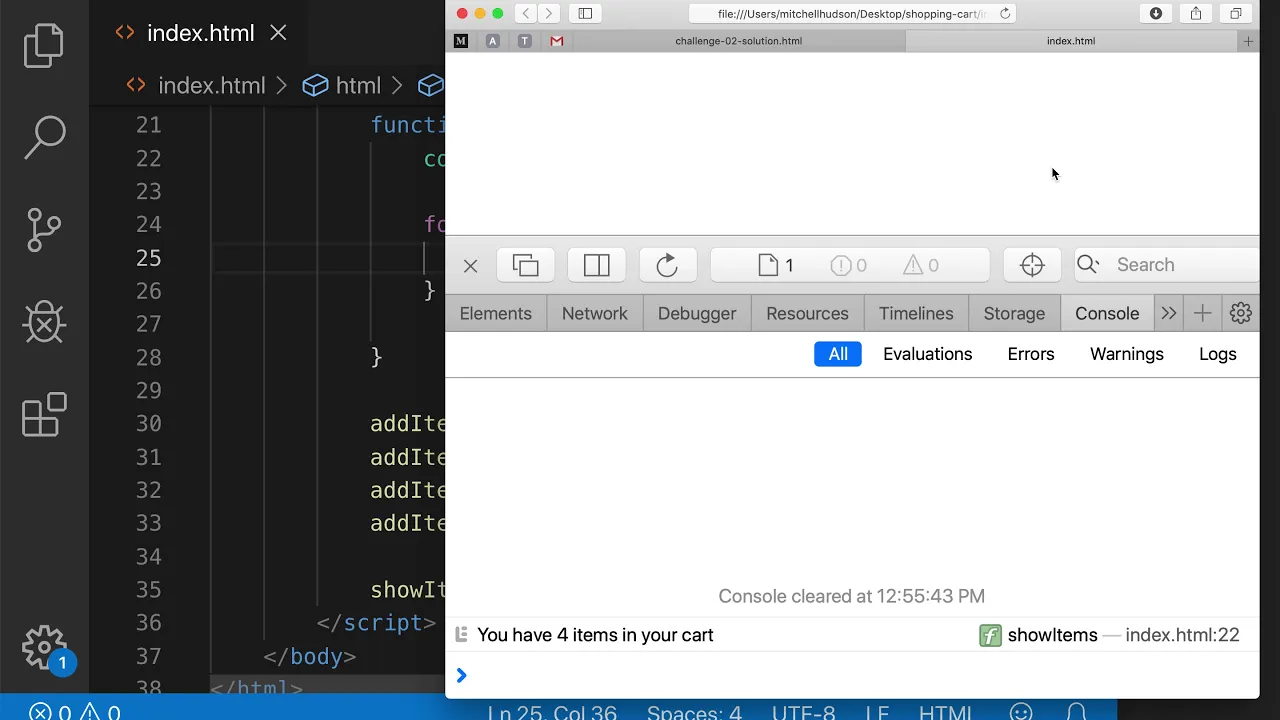The image size is (1280, 720).
Task: Open the Search view in VS Code
Action: (x=44, y=138)
